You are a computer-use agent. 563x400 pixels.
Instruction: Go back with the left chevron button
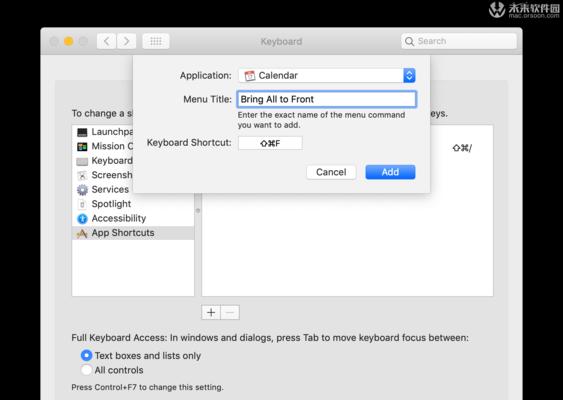[107, 41]
